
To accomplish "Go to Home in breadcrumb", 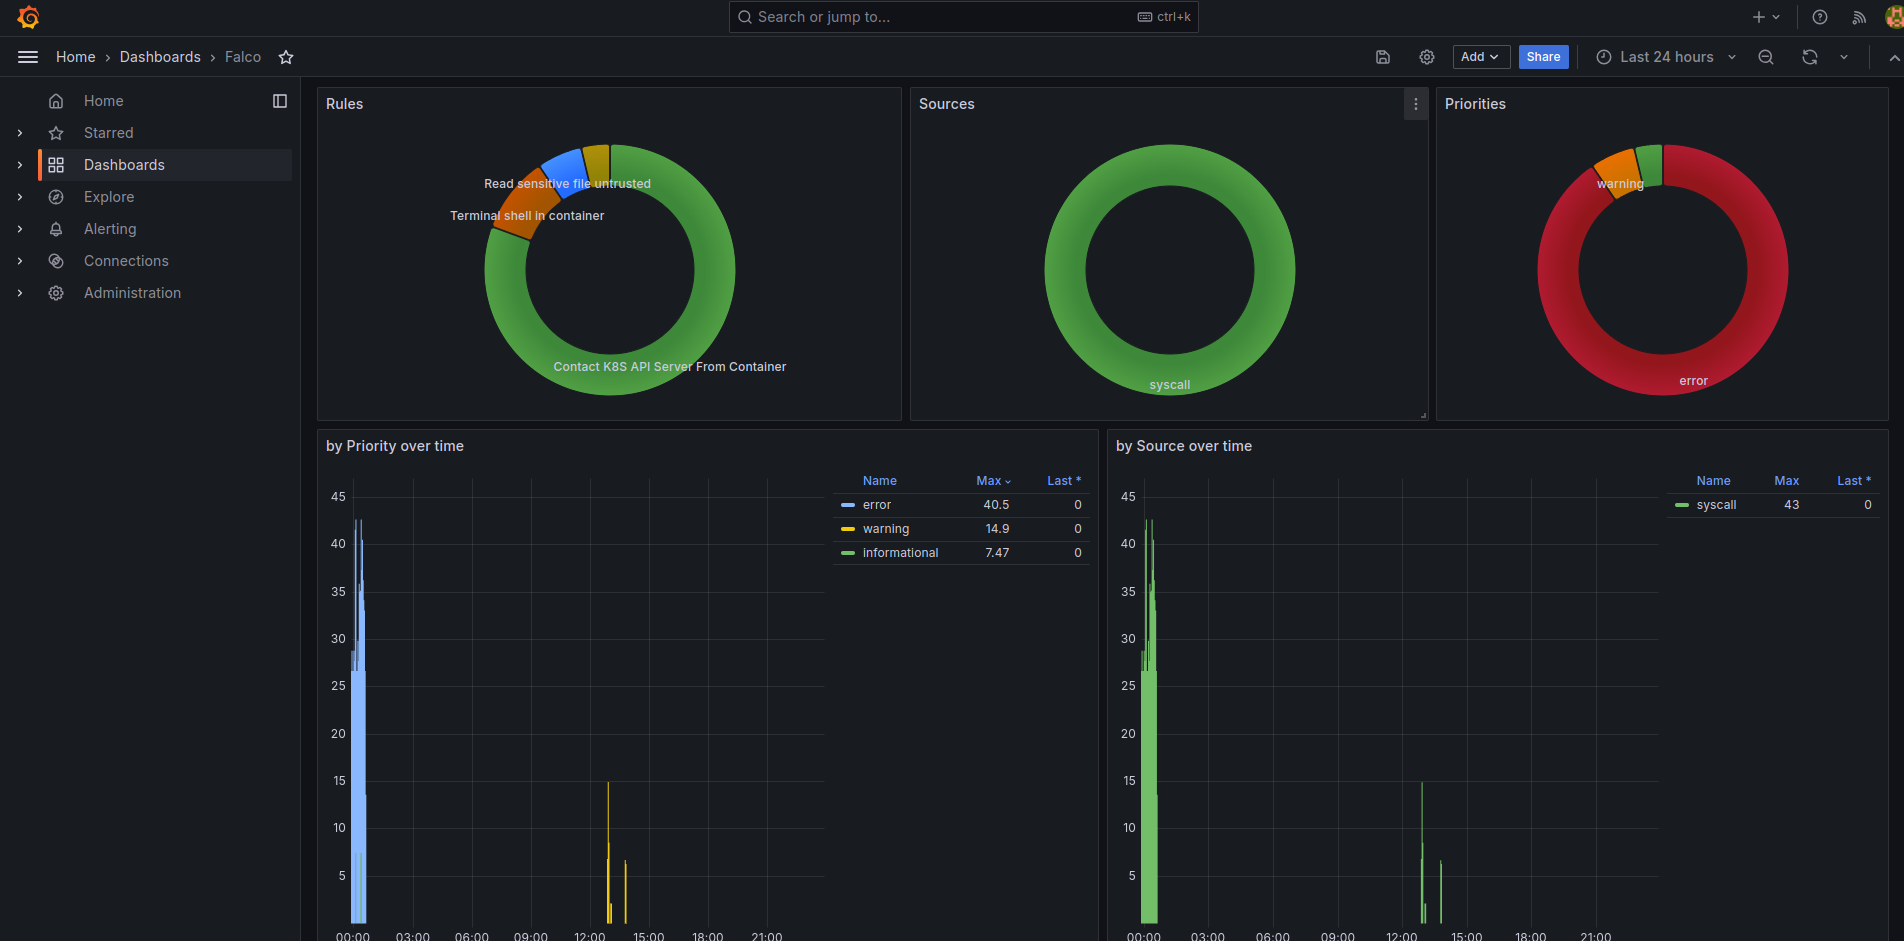I will 76,57.
